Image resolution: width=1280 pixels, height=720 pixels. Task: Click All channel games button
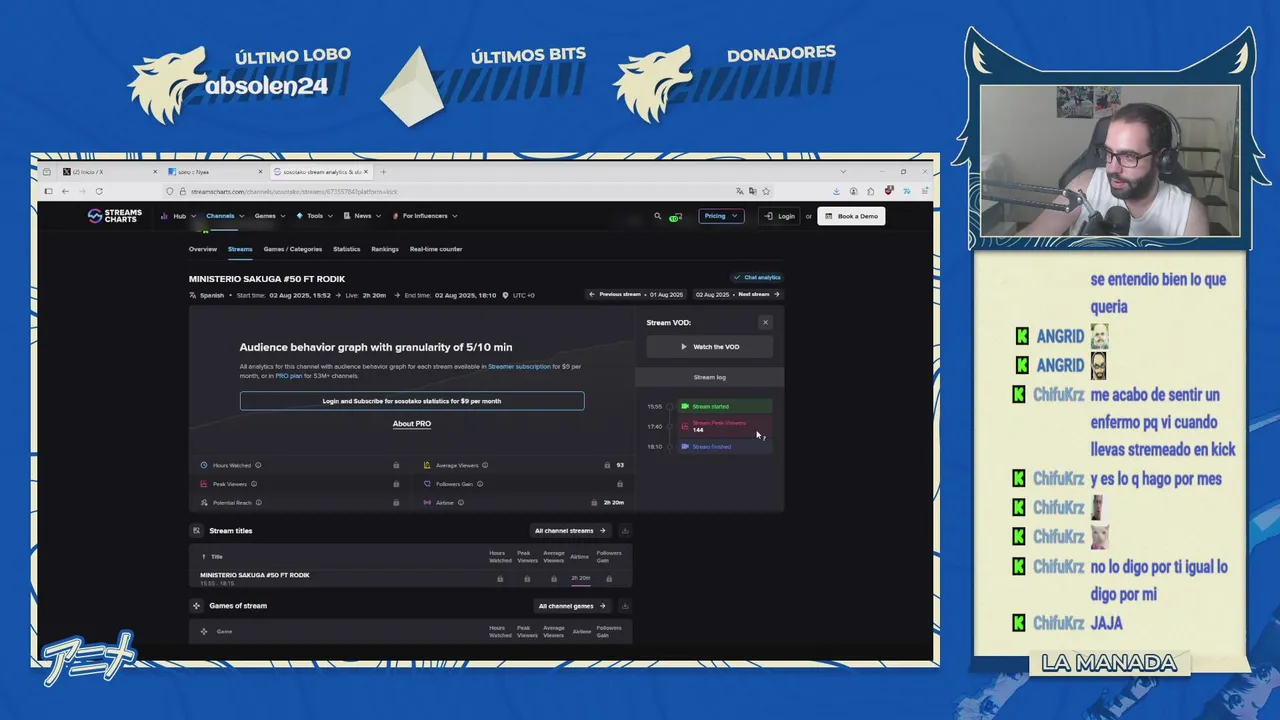(572, 606)
